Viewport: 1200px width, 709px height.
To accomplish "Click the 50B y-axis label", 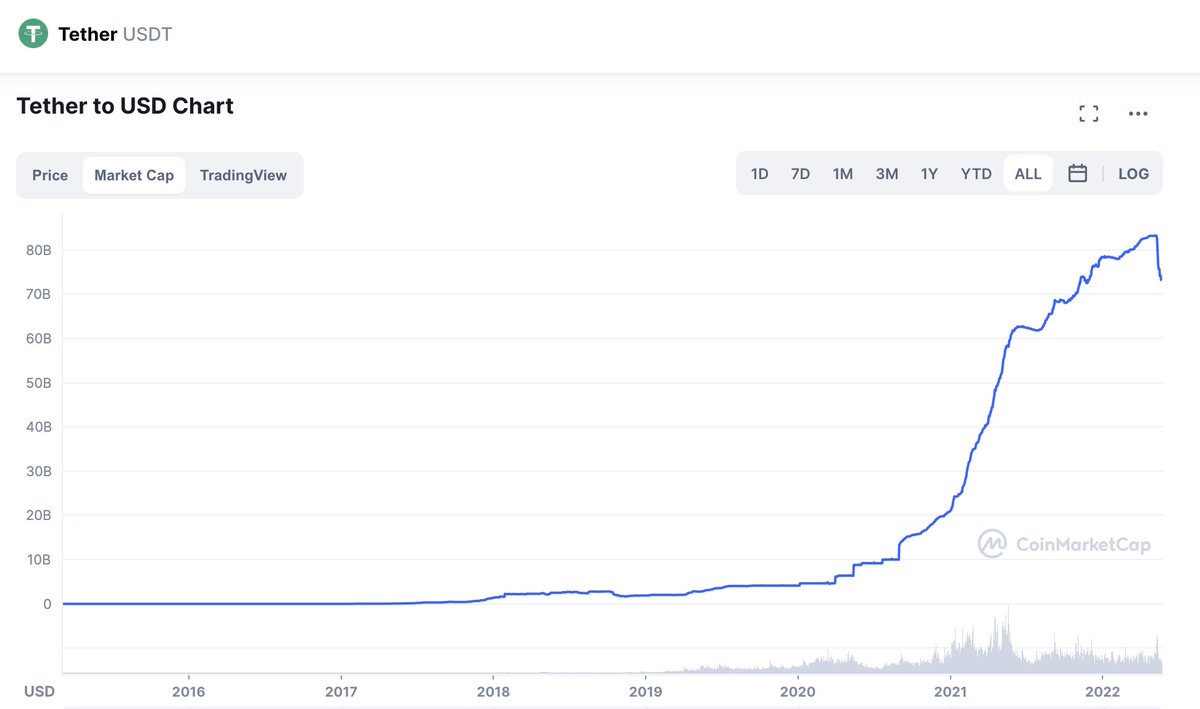I will (39, 382).
